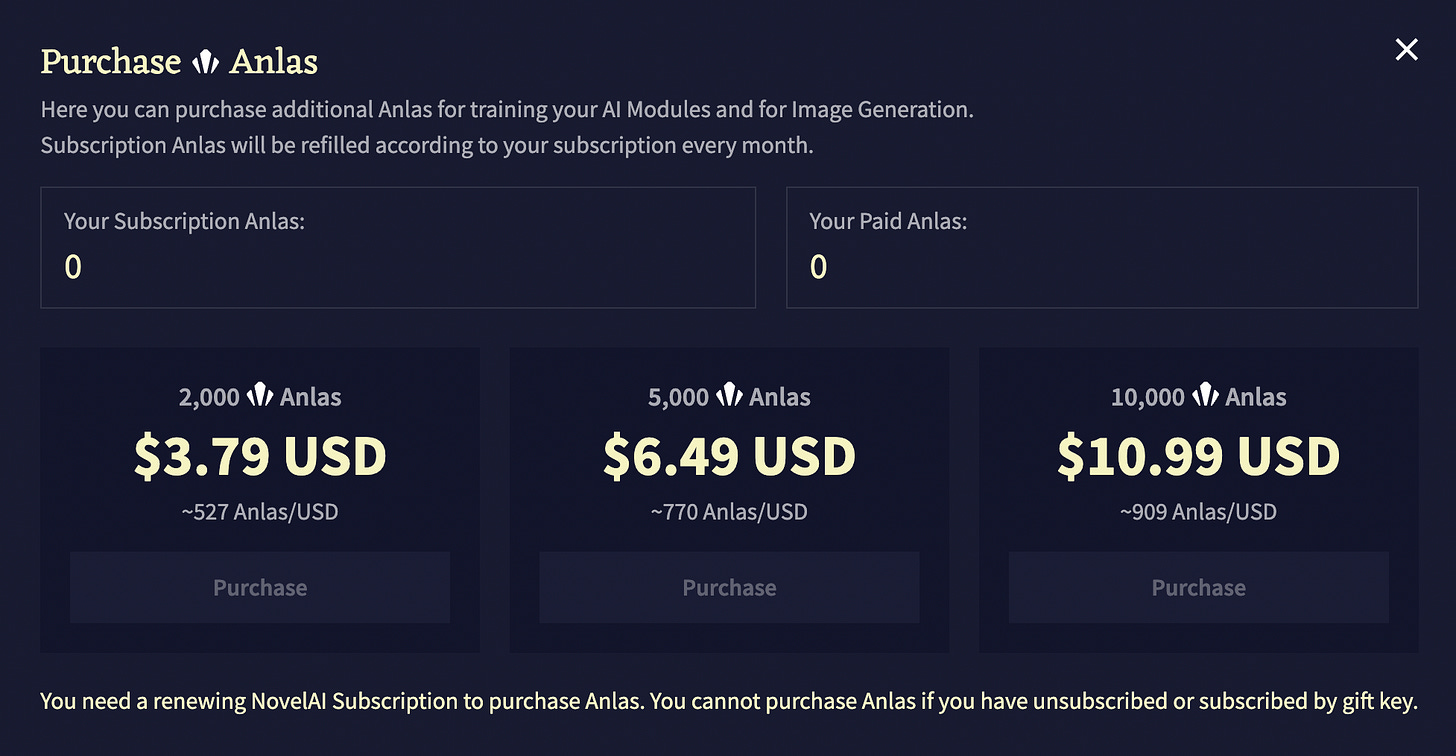Click the ~770 Anlas/USD rate text

(729, 512)
